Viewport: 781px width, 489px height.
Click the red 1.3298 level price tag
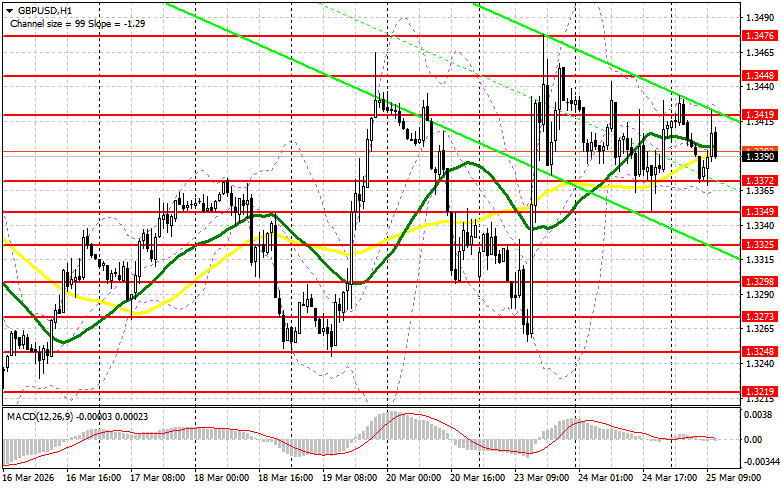pyautogui.click(x=759, y=282)
